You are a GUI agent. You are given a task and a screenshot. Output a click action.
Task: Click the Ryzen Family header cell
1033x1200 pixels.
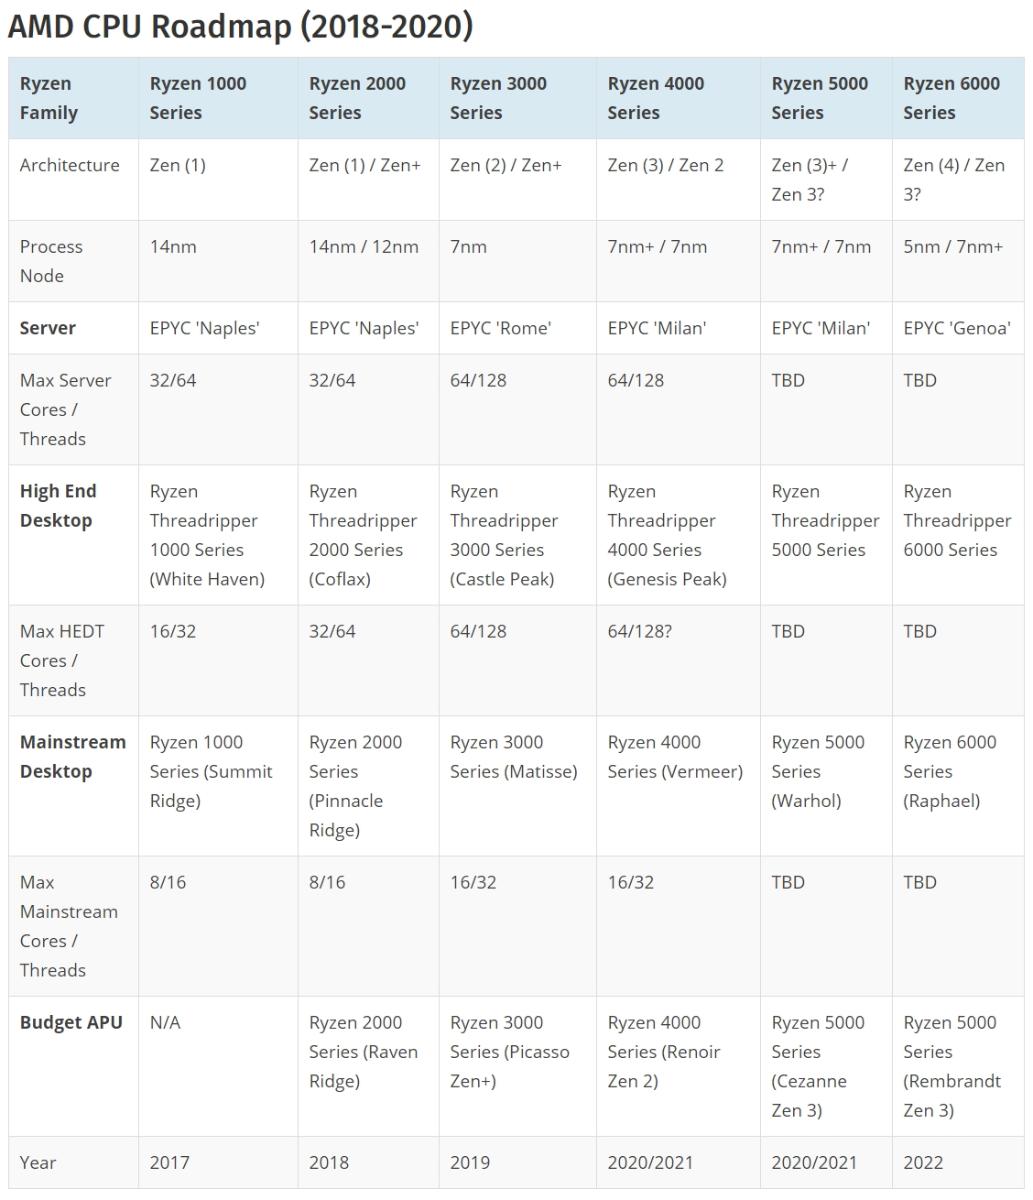pyautogui.click(x=48, y=98)
